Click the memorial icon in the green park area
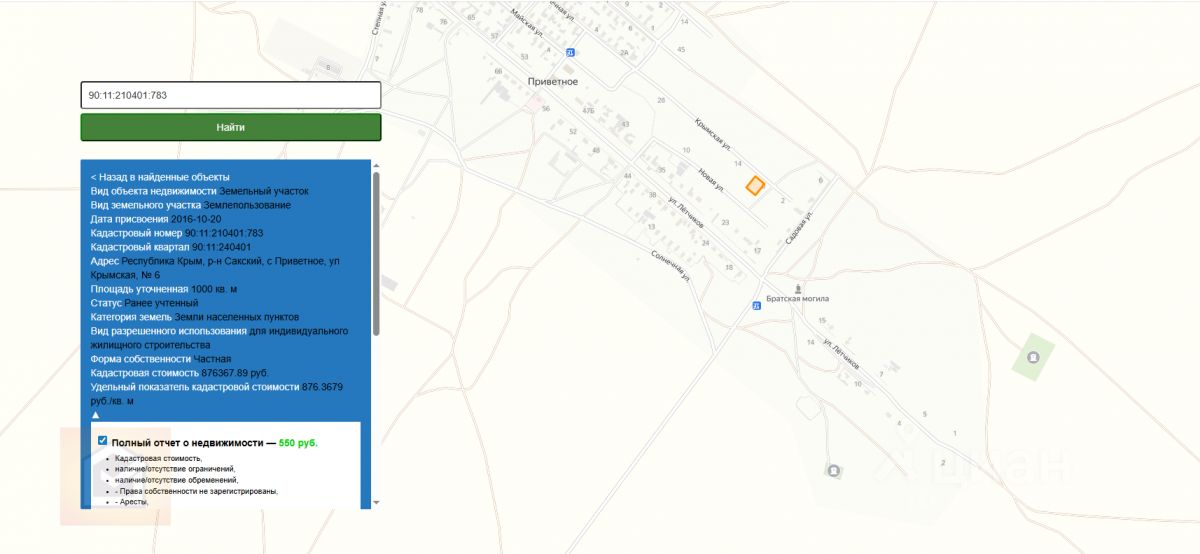Image resolution: width=1200 pixels, height=554 pixels. 1033,357
